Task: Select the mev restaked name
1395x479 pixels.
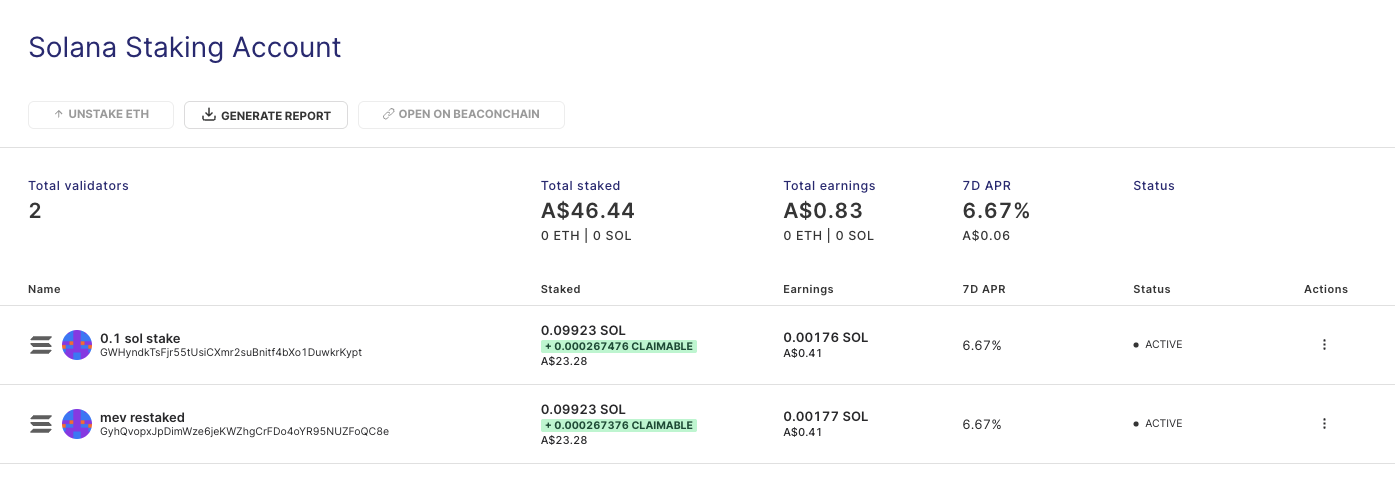Action: point(143,417)
